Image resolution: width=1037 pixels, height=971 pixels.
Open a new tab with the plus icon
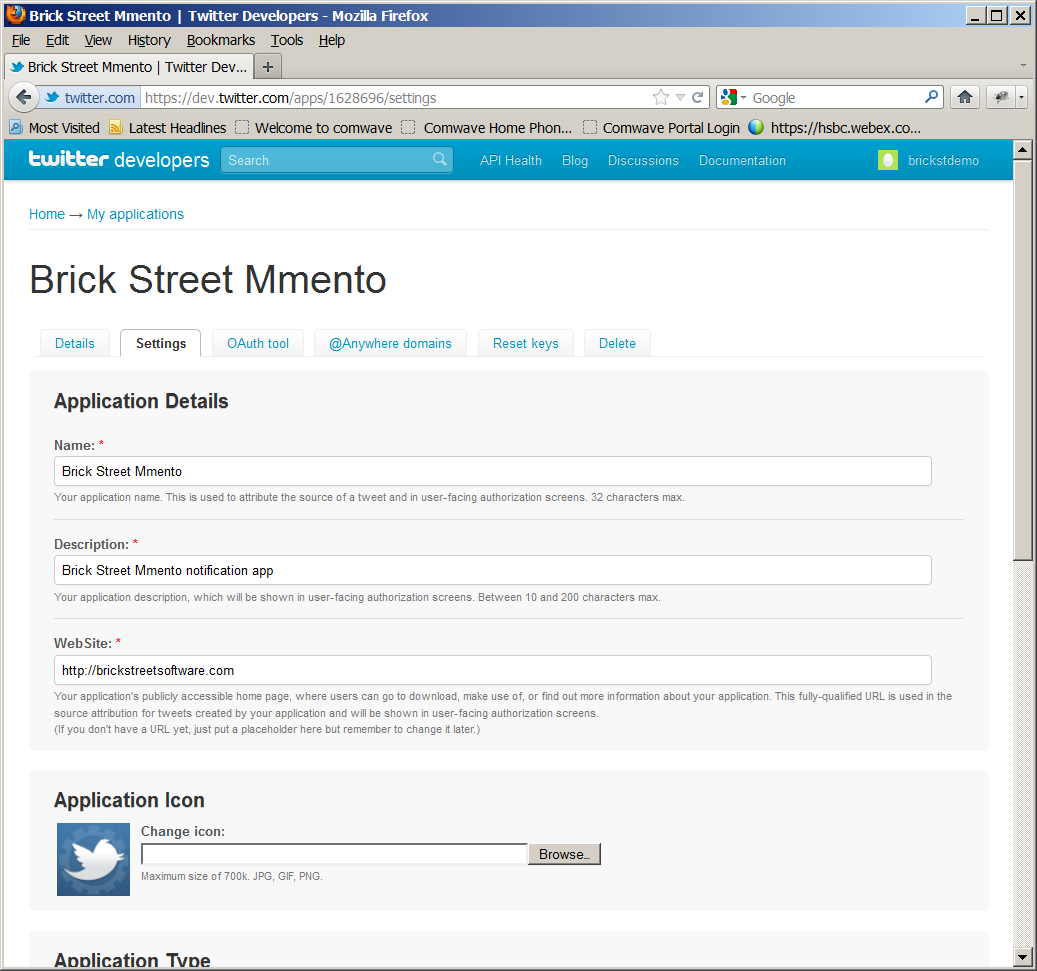[268, 67]
